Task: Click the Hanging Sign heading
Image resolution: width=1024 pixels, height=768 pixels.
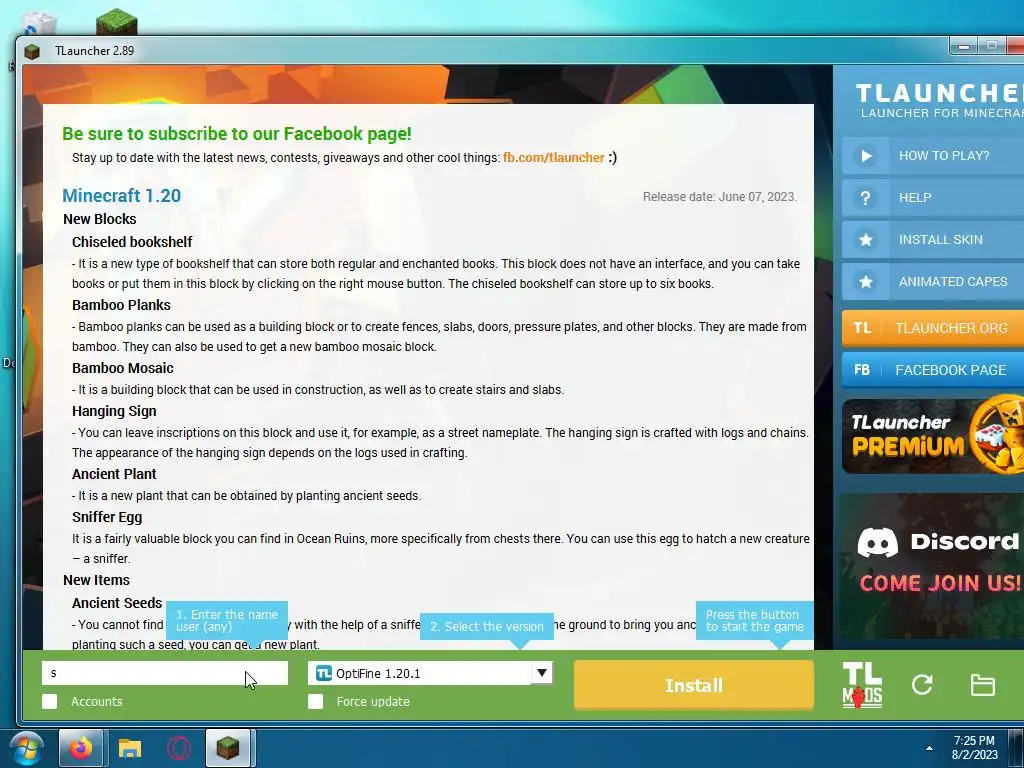Action: [x=114, y=411]
